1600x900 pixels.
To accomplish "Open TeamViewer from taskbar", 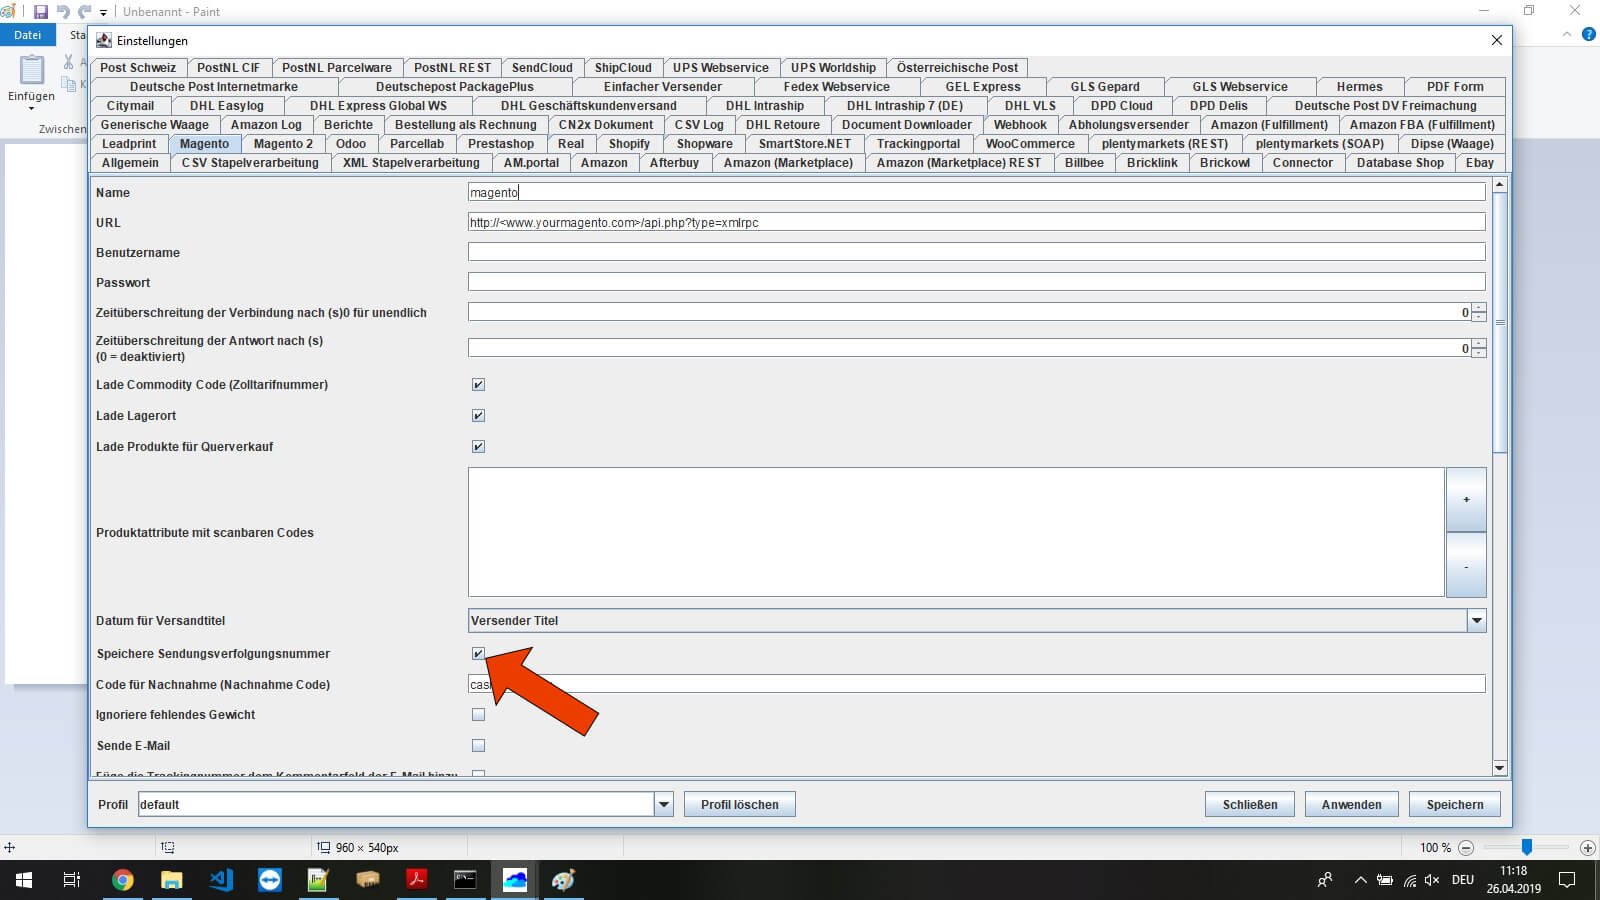I will click(x=270, y=880).
